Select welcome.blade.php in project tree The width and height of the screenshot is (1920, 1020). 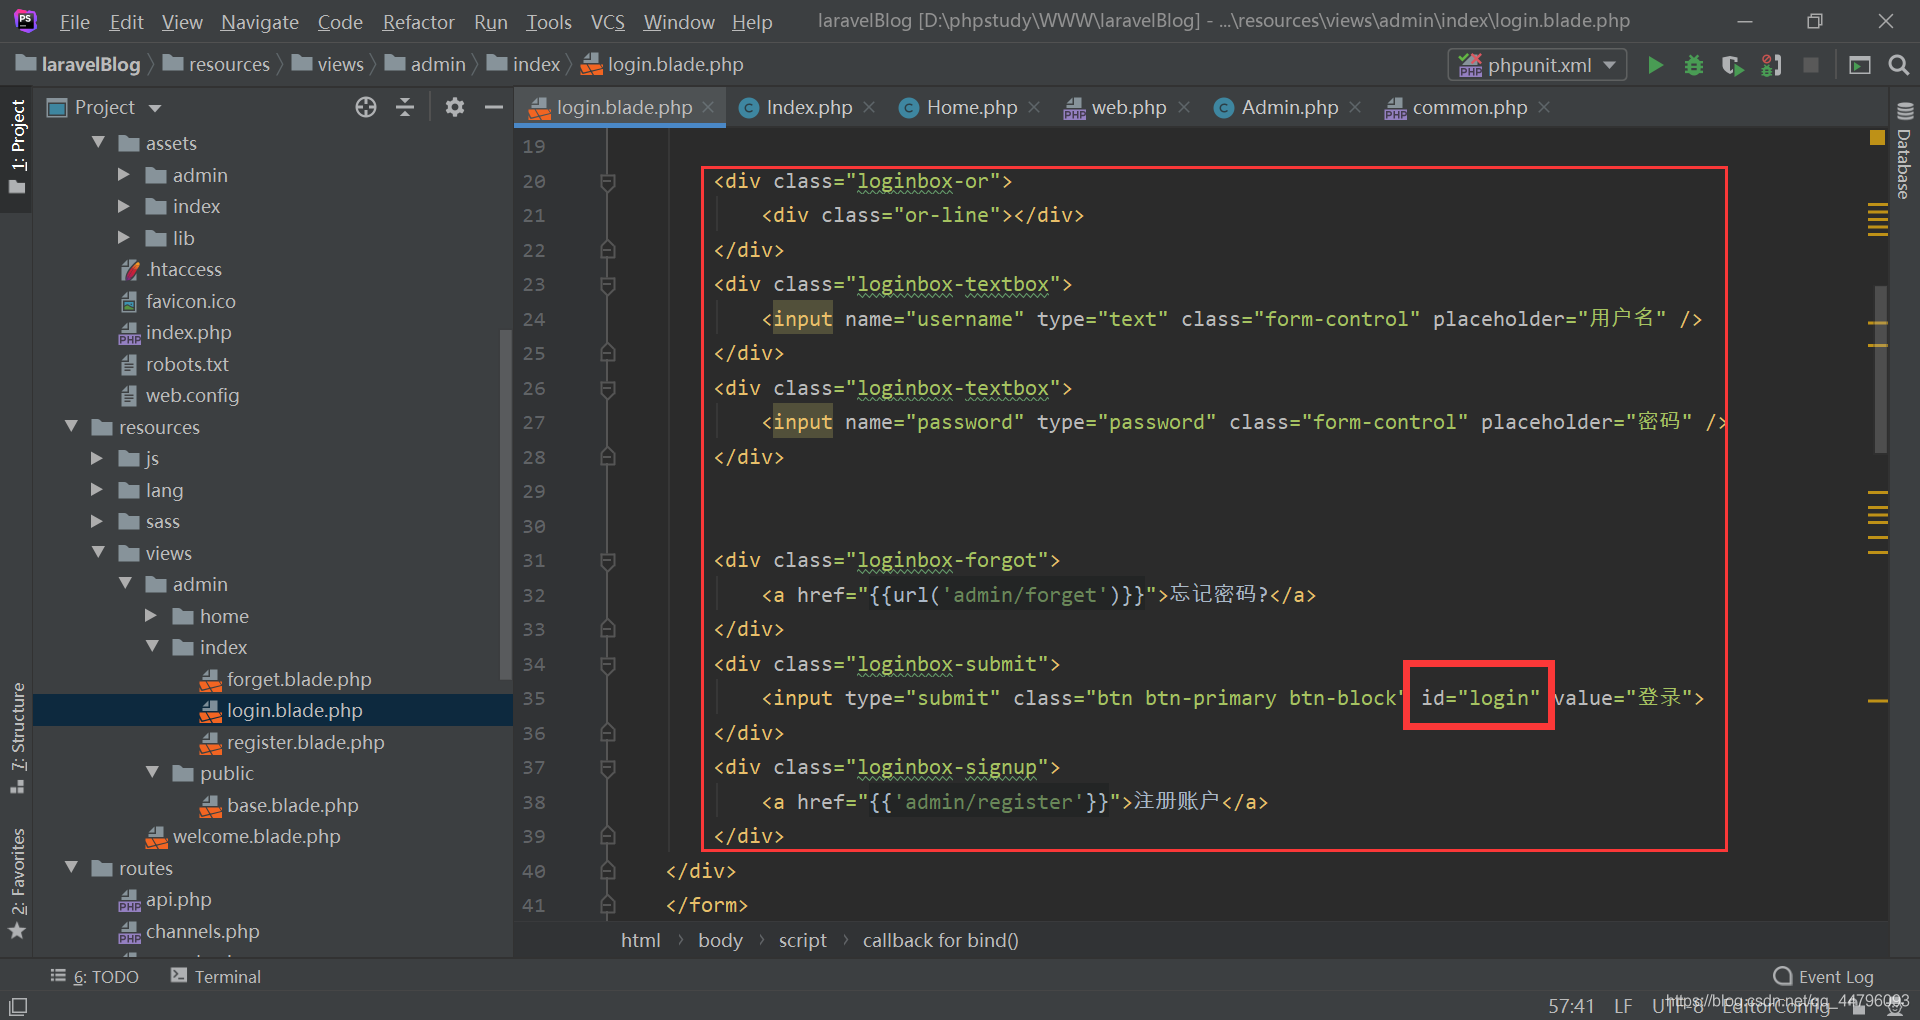(x=256, y=836)
